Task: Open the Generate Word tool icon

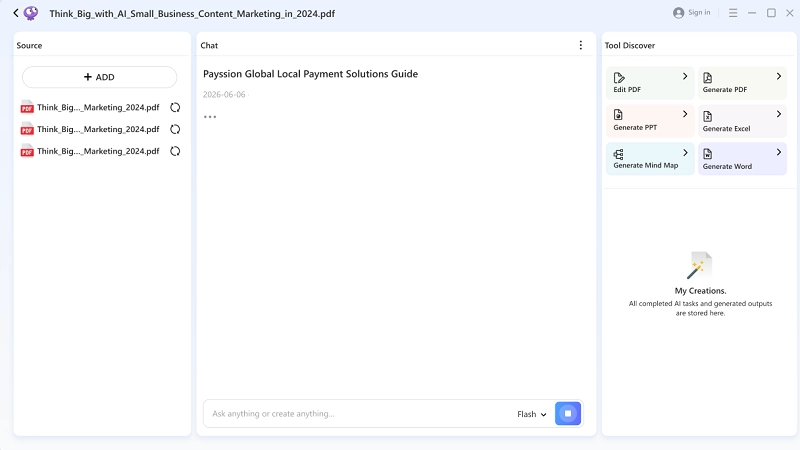Action: pos(708,154)
